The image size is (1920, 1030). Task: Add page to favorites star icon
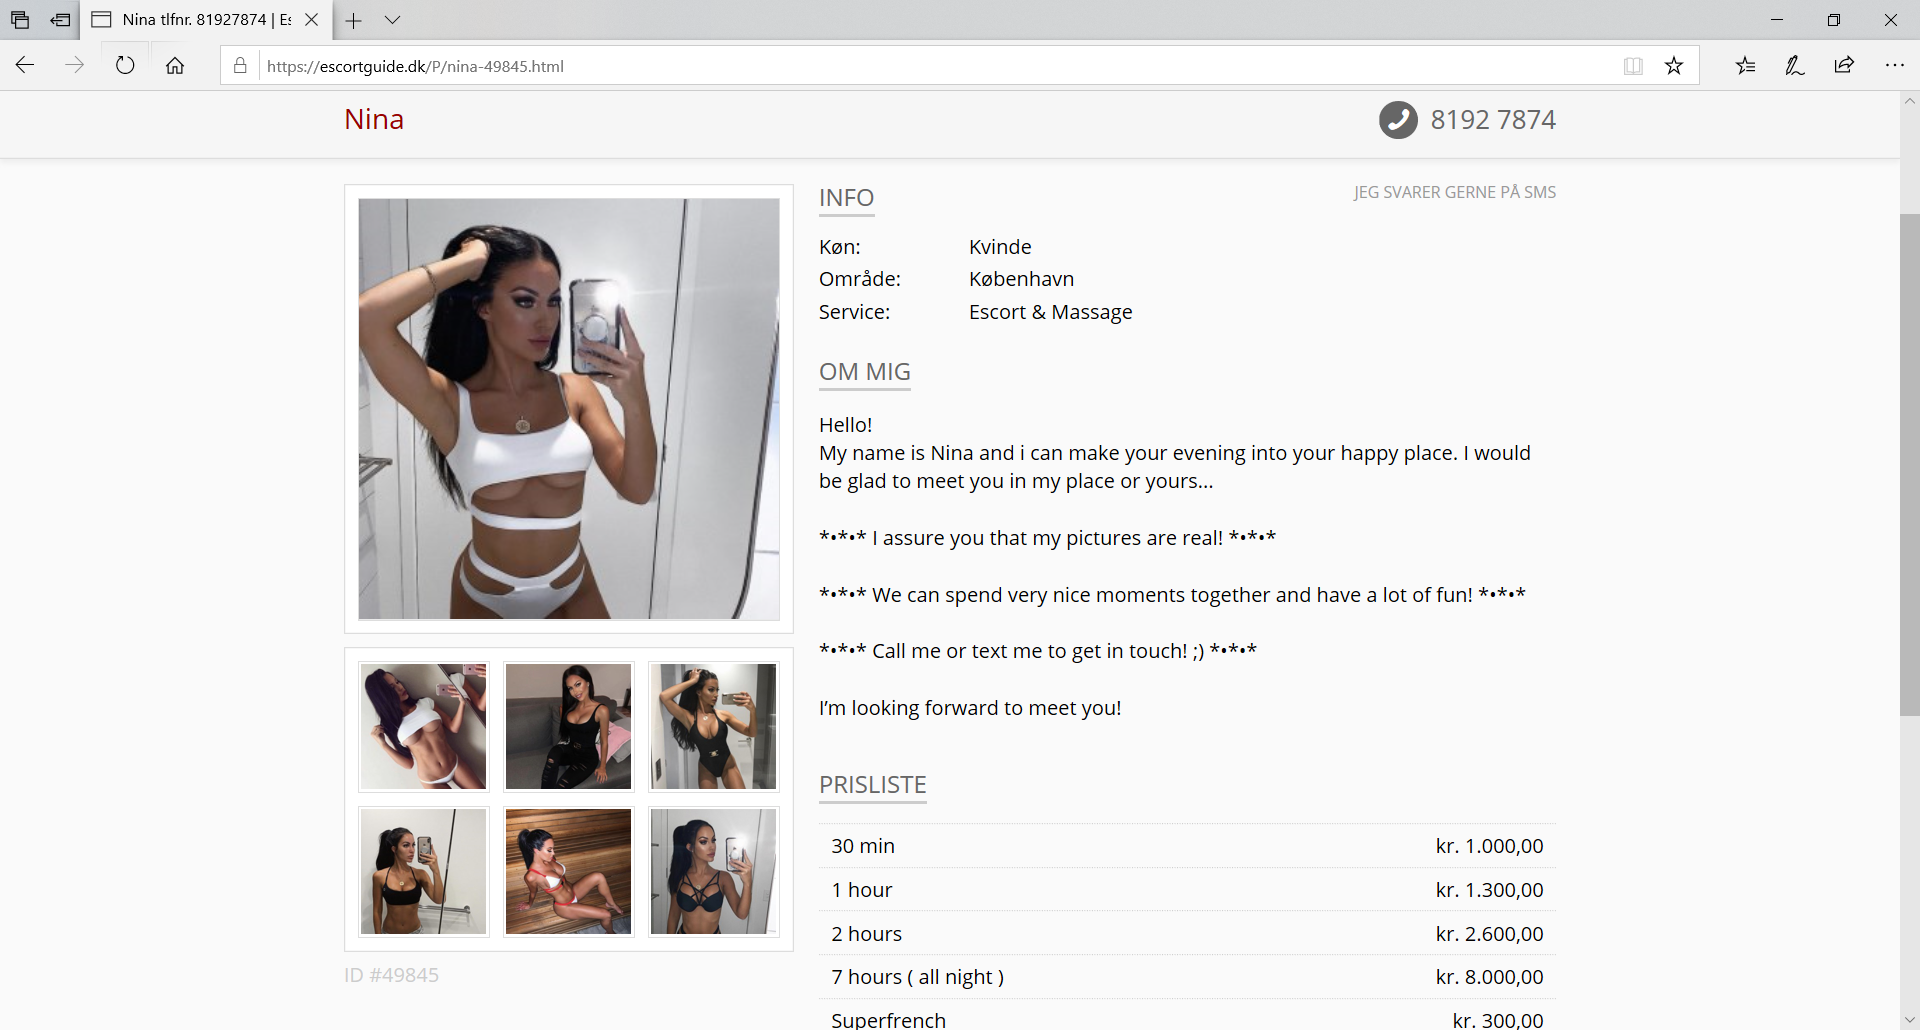(x=1674, y=66)
